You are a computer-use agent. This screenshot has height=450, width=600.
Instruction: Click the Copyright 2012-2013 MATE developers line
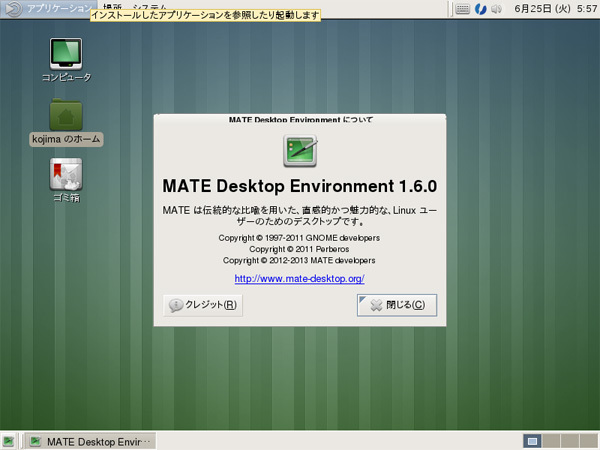tap(299, 261)
